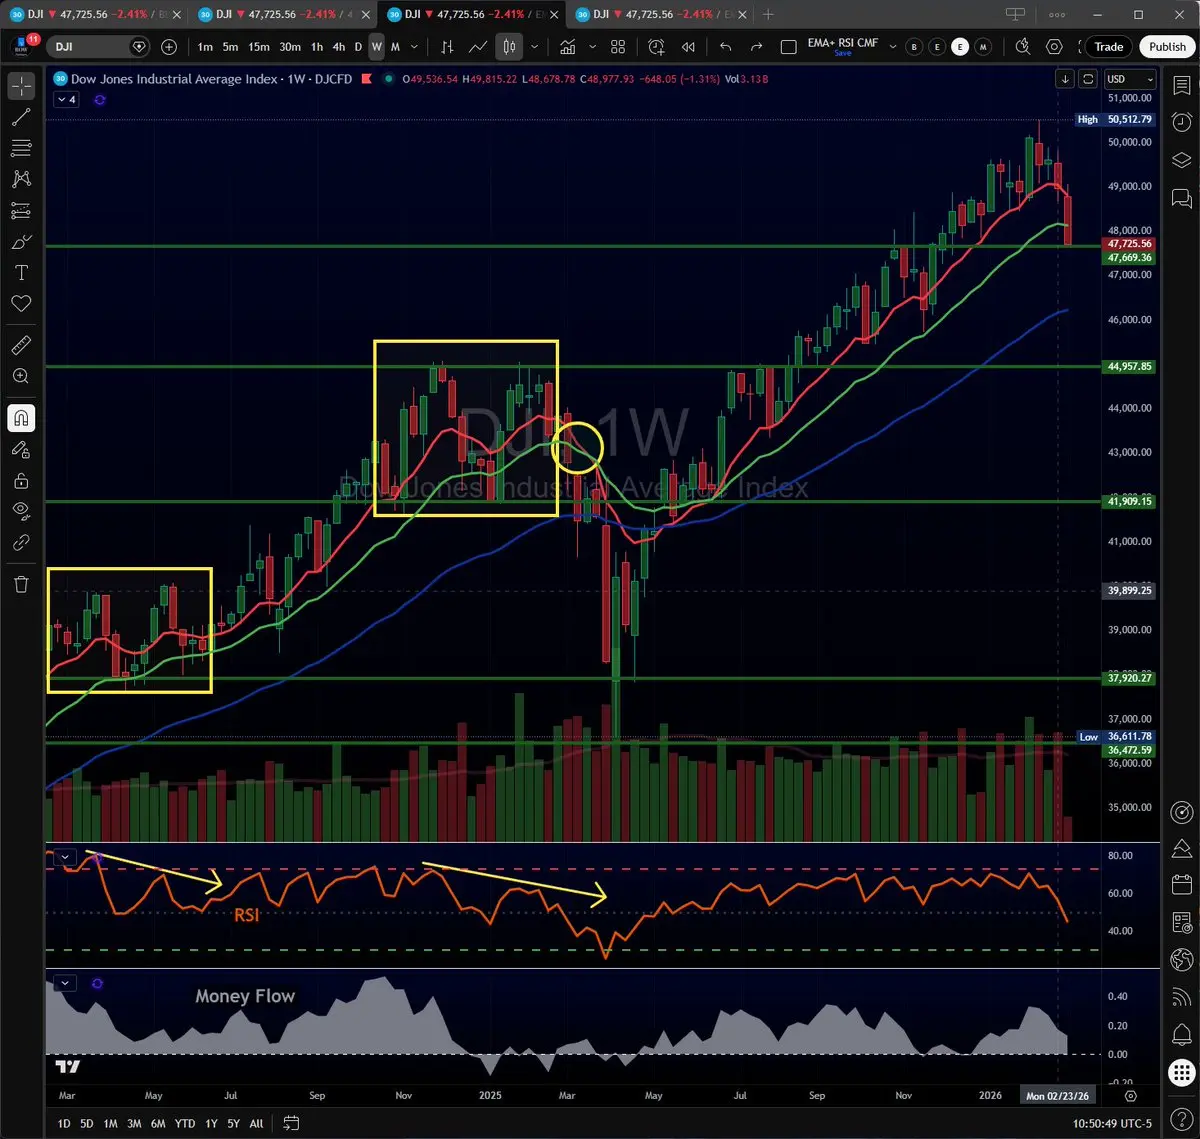Expand the indicator favorites dropdown arrow
The image size is (1200, 1139).
593,47
